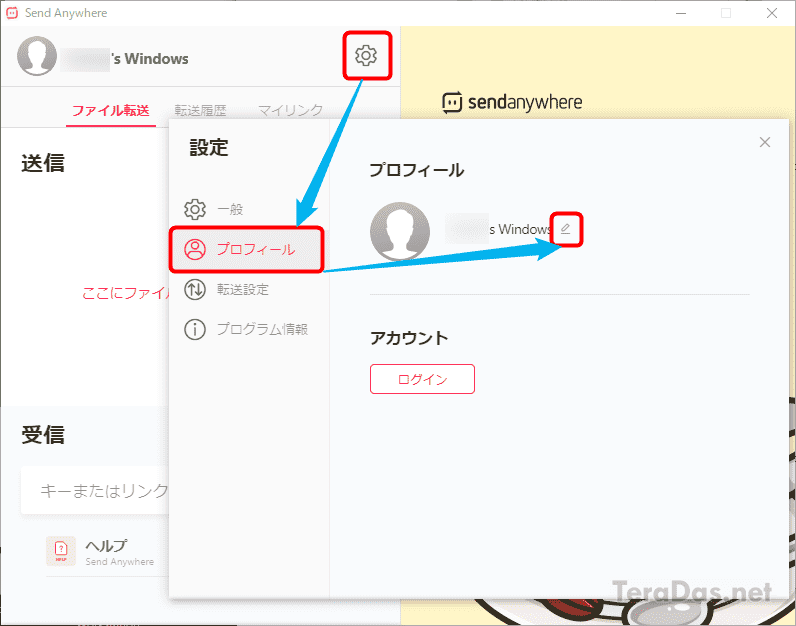Click the sendanywhere logo in the banner
This screenshot has height=626, width=796.
[512, 102]
